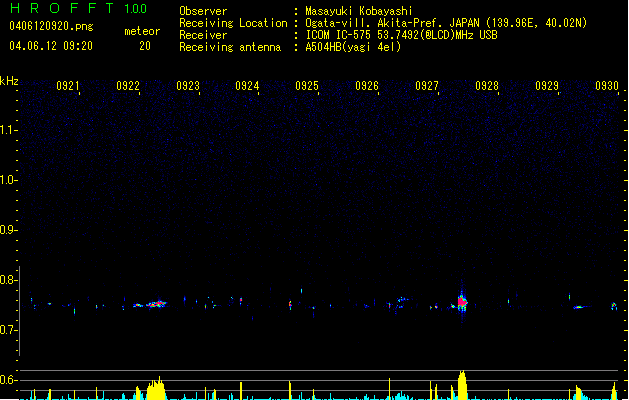Image resolution: width=629 pixels, height=400 pixels.
Task: Click the 1.1 frequency axis label
Action: [x=8, y=130]
